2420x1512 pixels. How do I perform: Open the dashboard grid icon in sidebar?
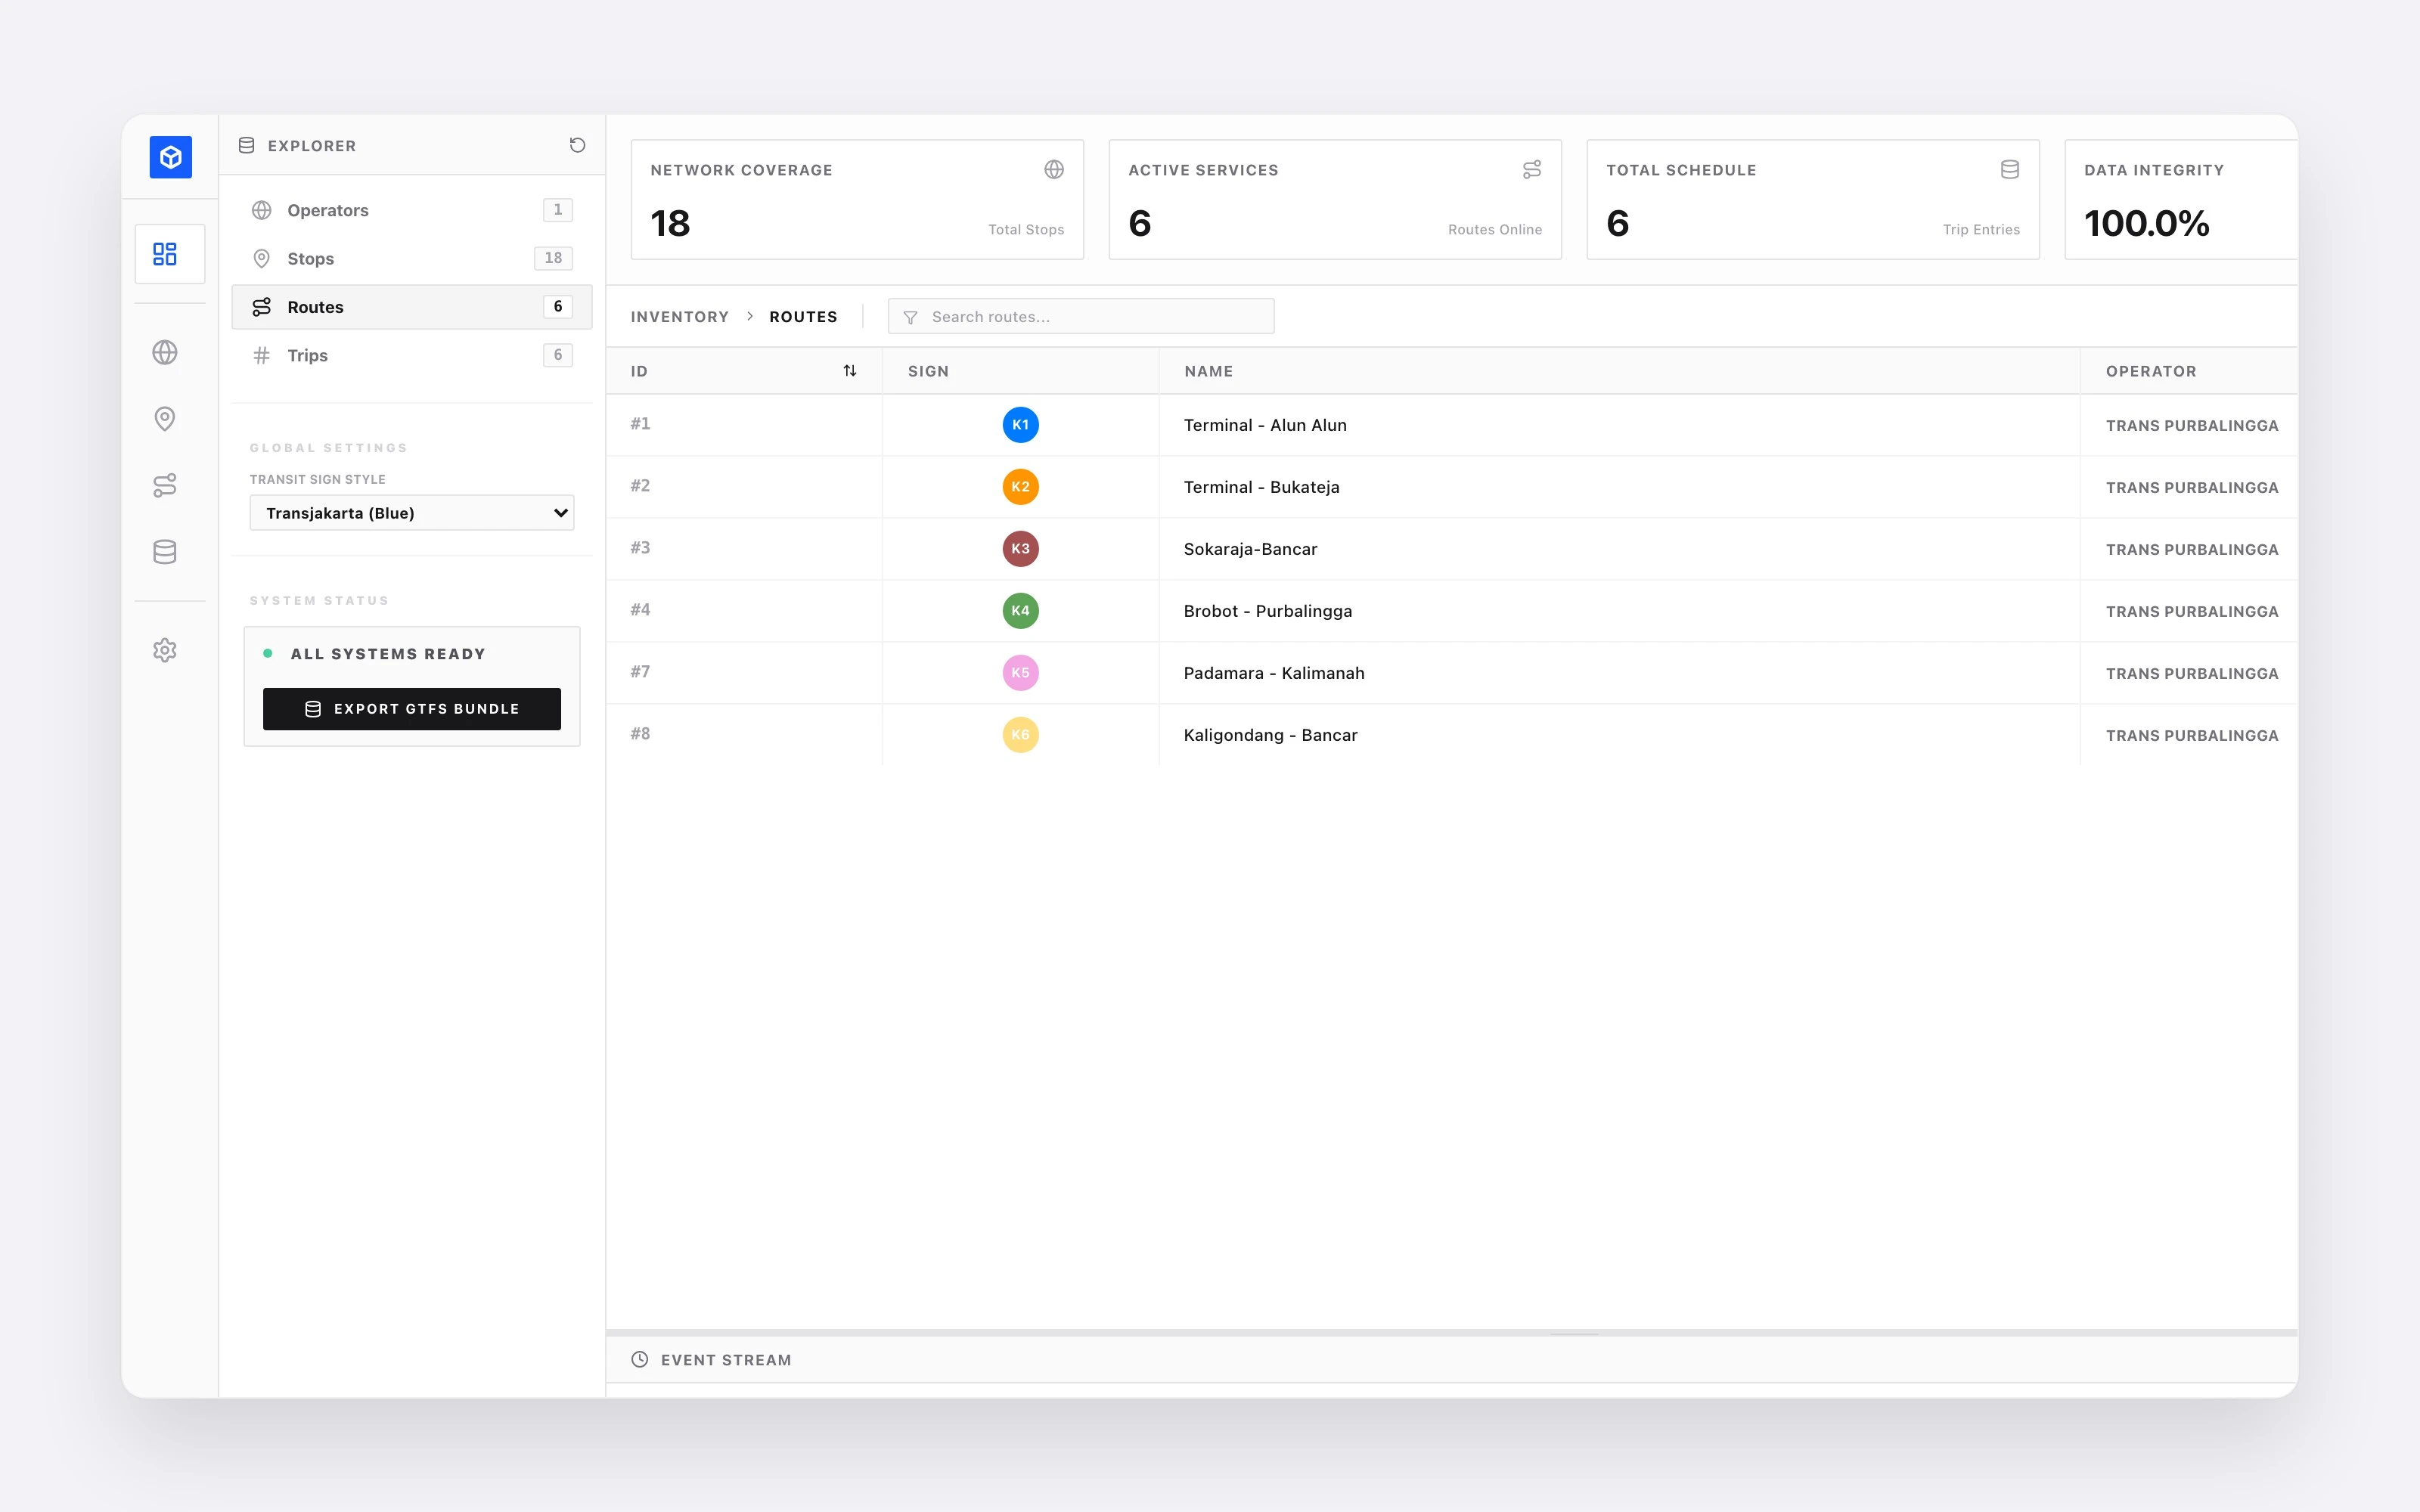tap(165, 254)
